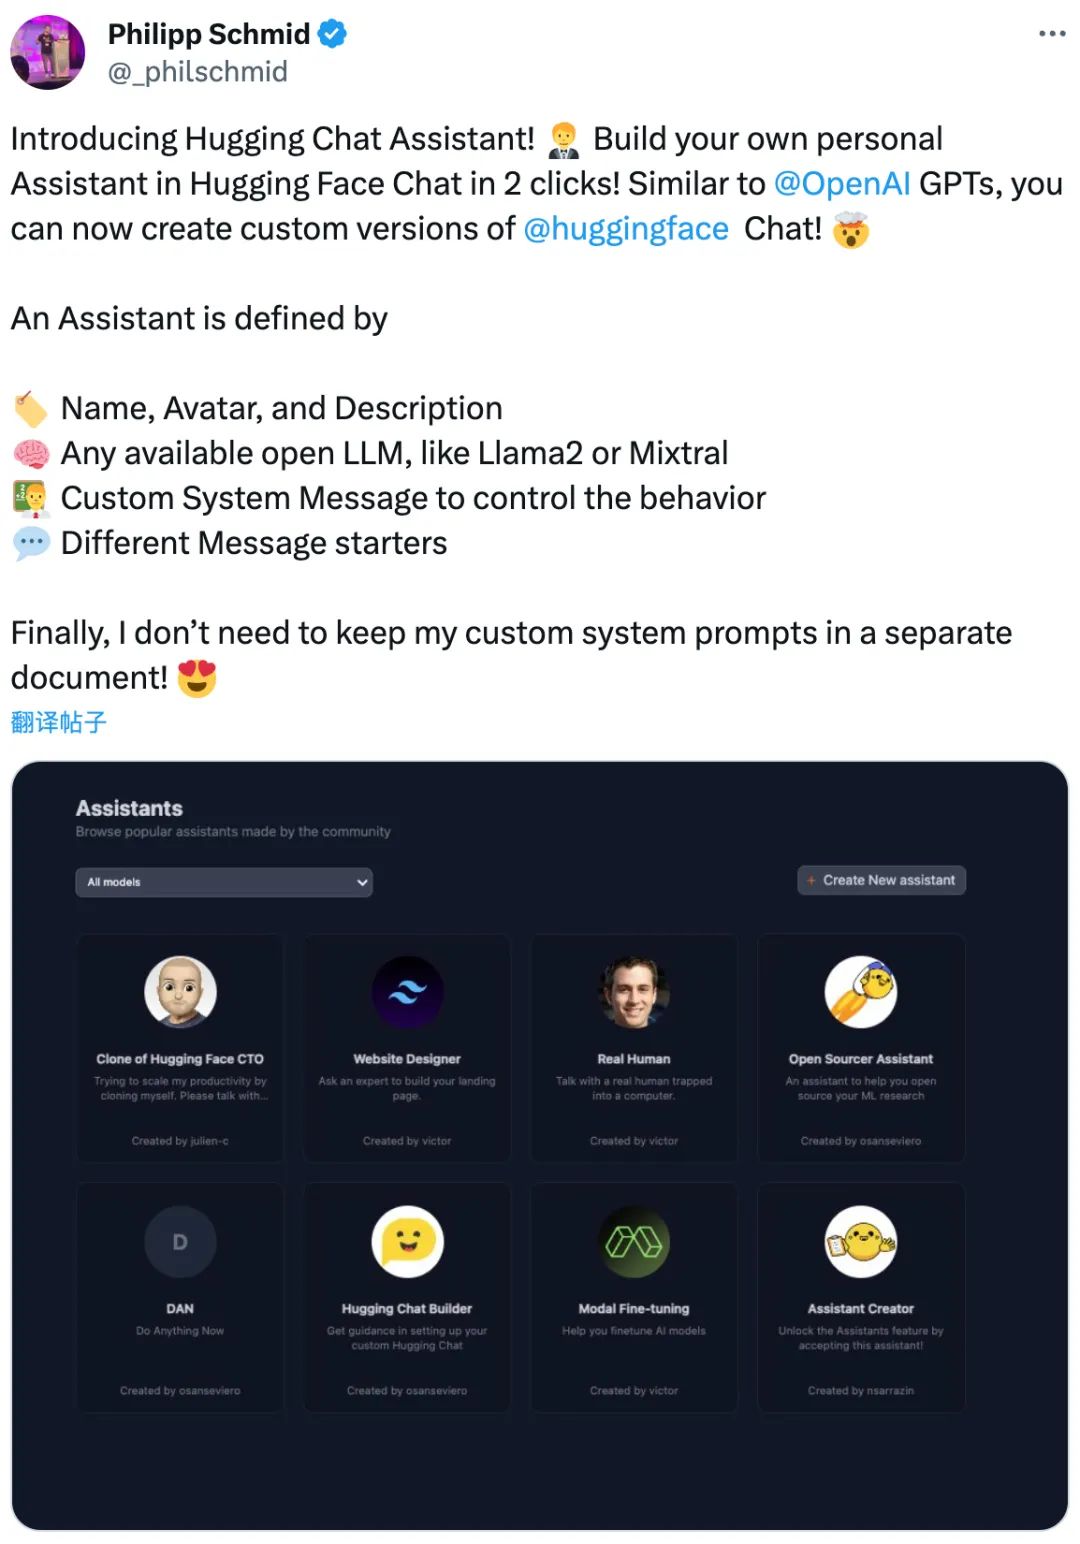The image size is (1080, 1544).
Task: Open the @_philschmid handle
Action: [198, 72]
